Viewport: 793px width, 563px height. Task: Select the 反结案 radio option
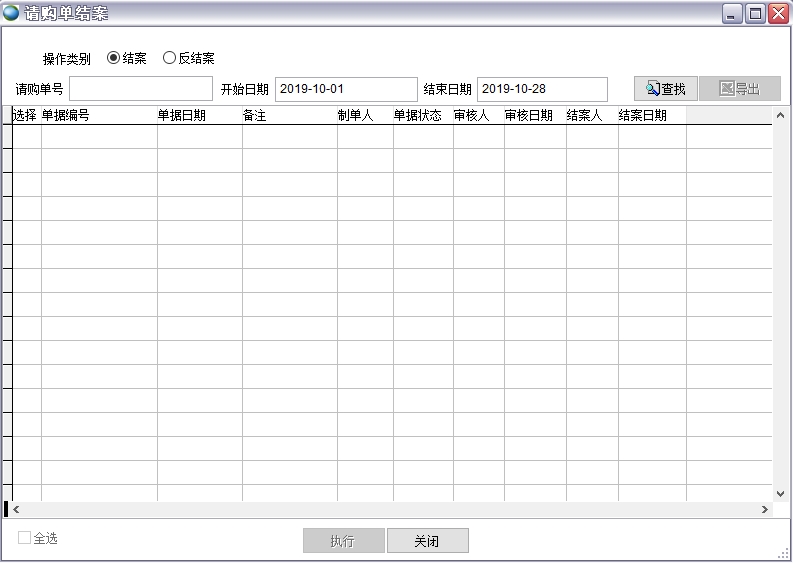pos(169,58)
